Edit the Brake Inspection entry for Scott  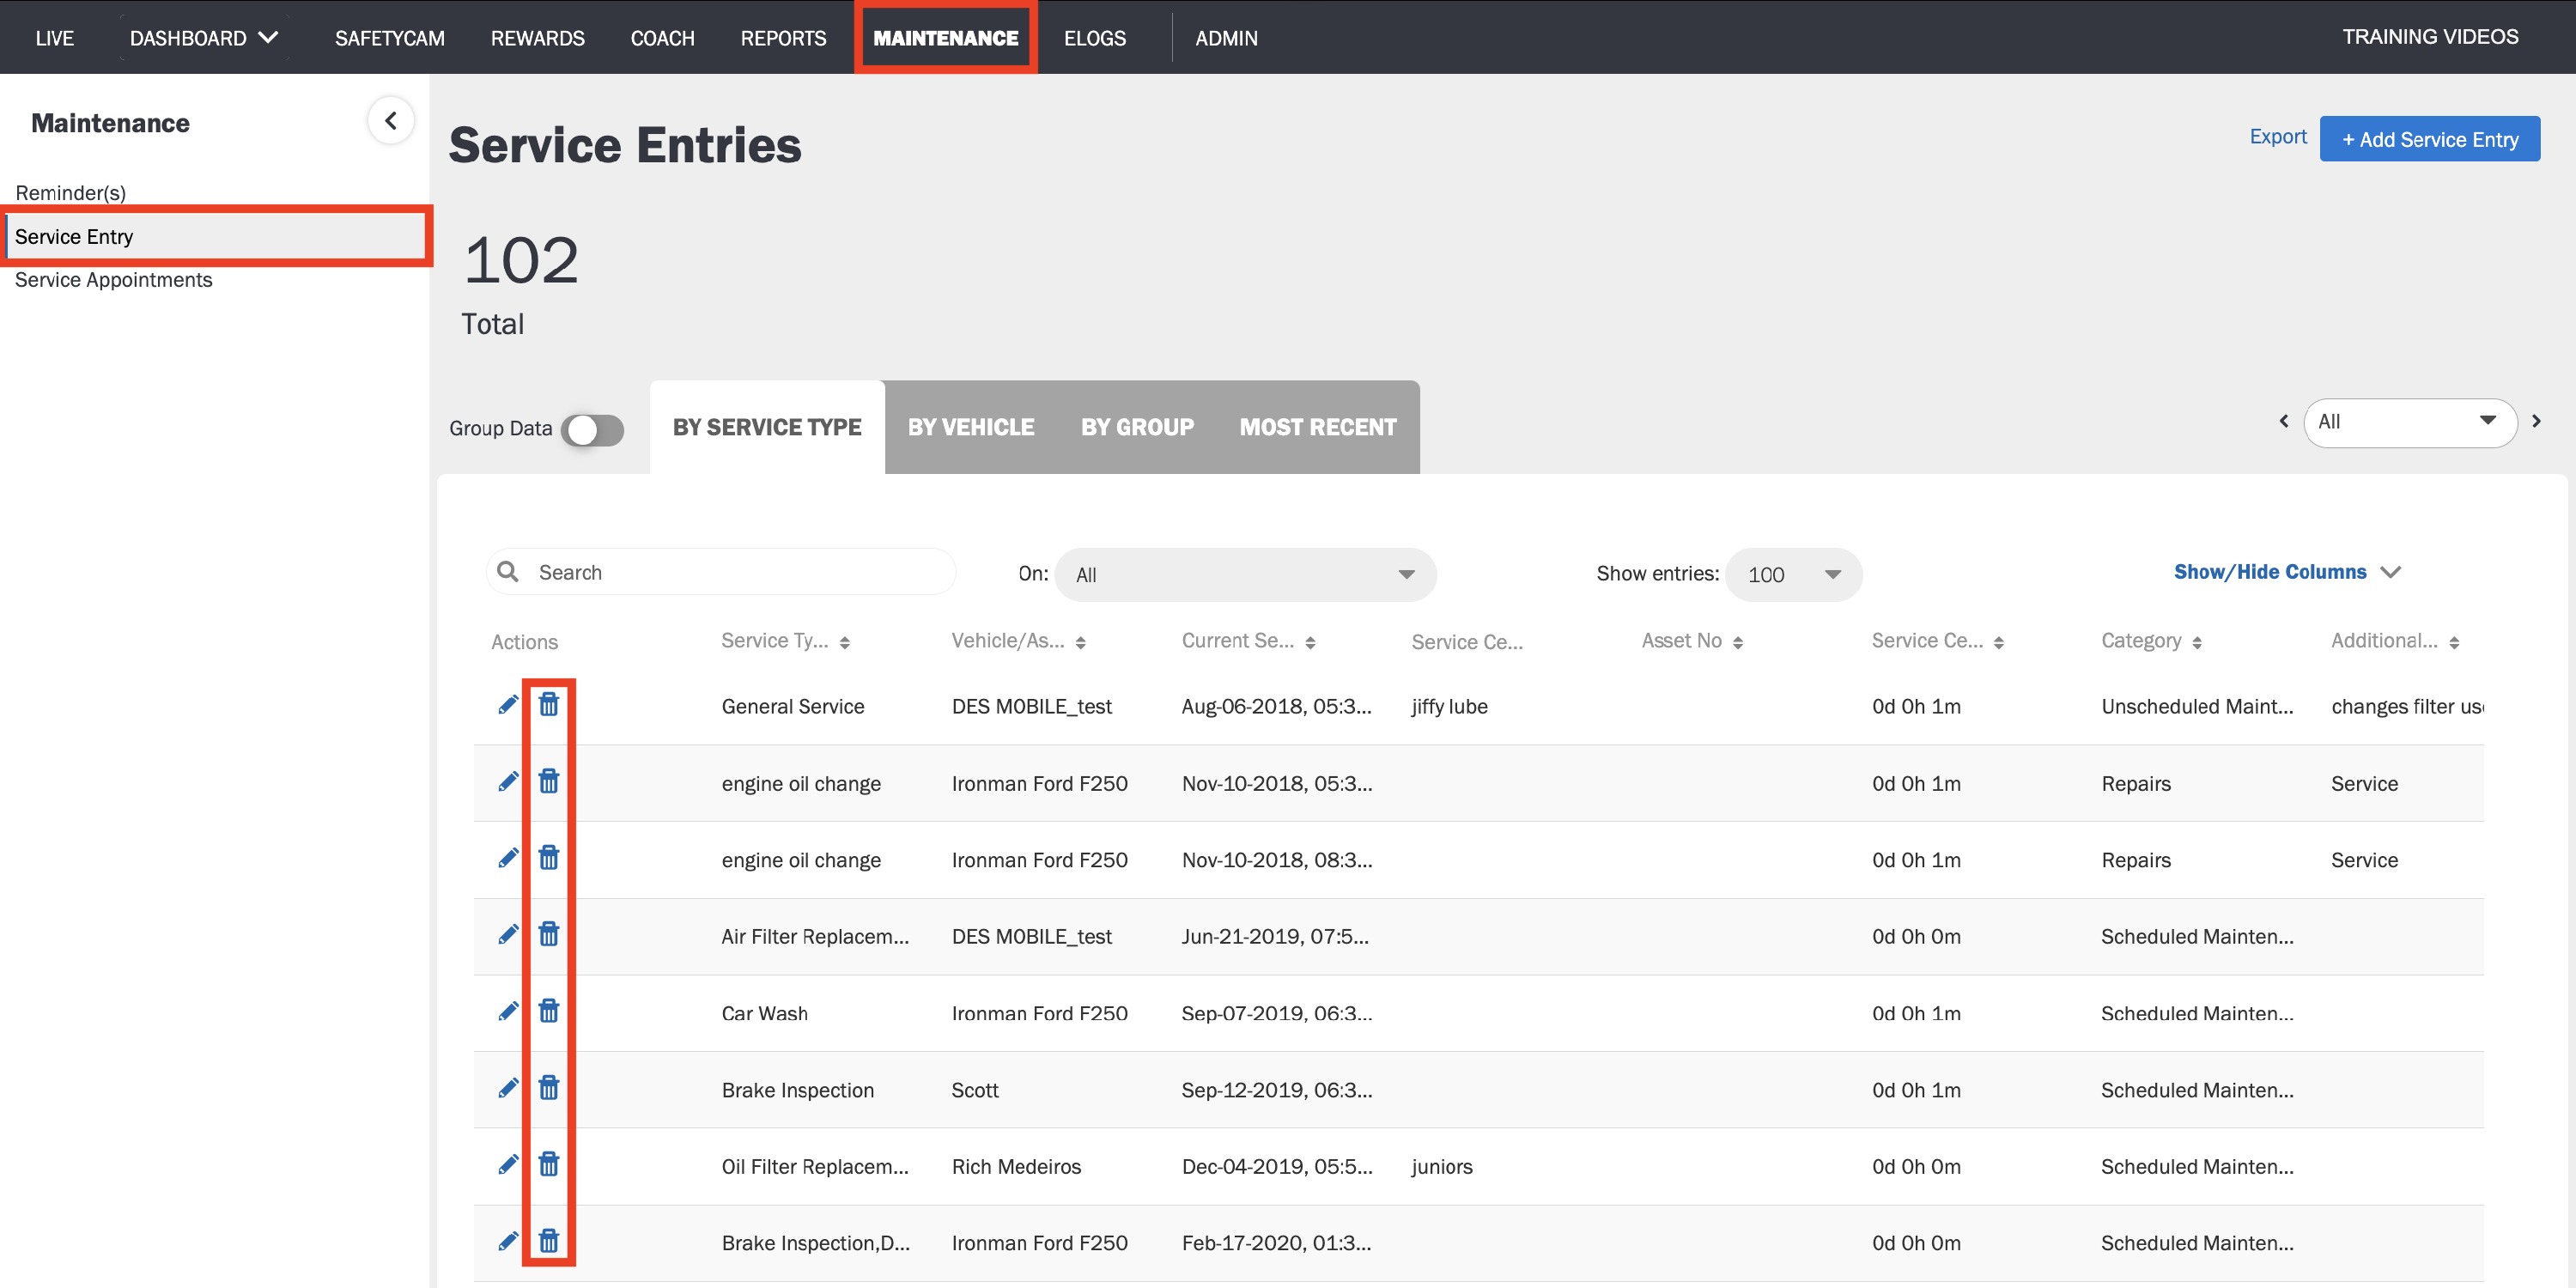pyautogui.click(x=508, y=1088)
